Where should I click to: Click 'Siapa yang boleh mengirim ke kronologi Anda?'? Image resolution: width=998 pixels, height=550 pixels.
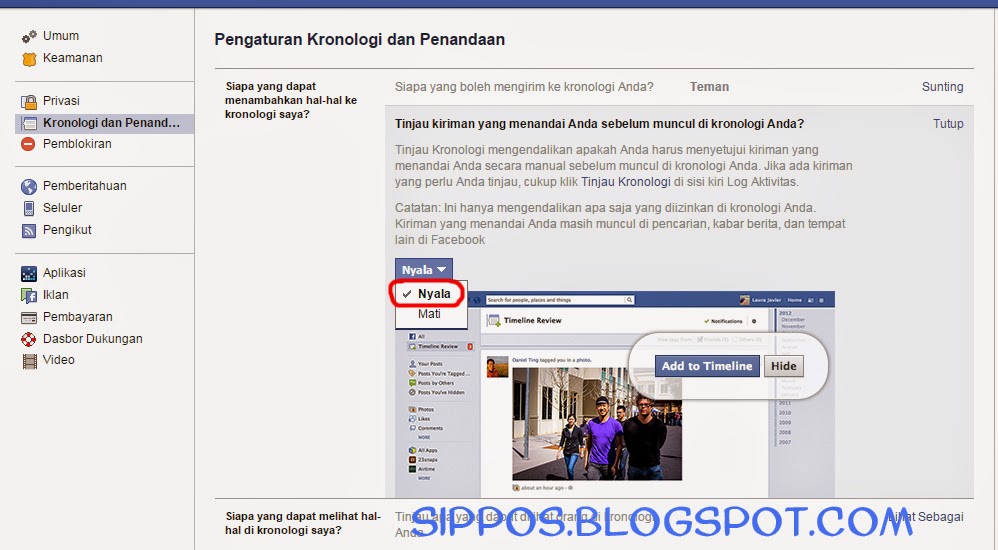(524, 87)
